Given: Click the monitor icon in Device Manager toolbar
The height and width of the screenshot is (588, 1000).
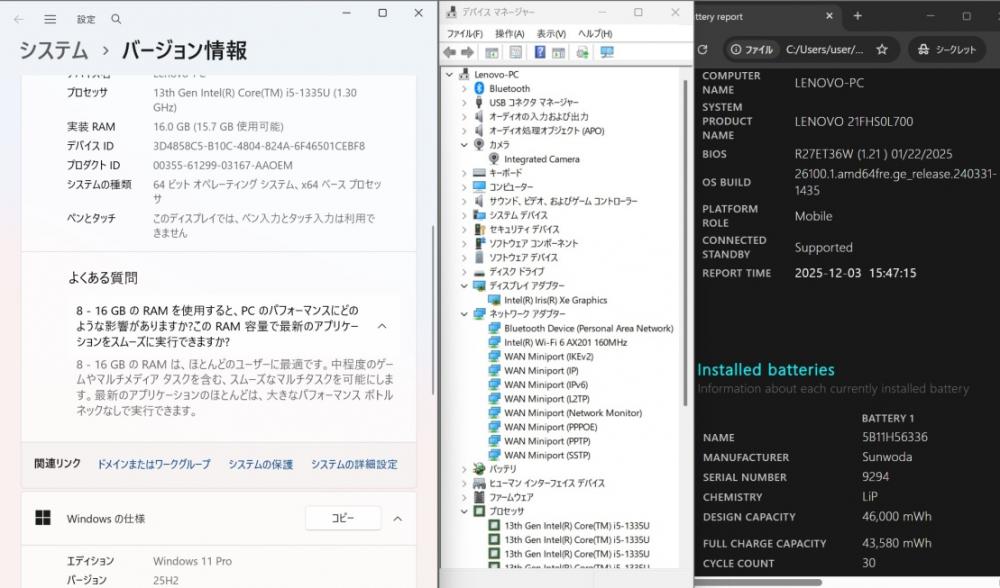Looking at the screenshot, I should point(607,52).
